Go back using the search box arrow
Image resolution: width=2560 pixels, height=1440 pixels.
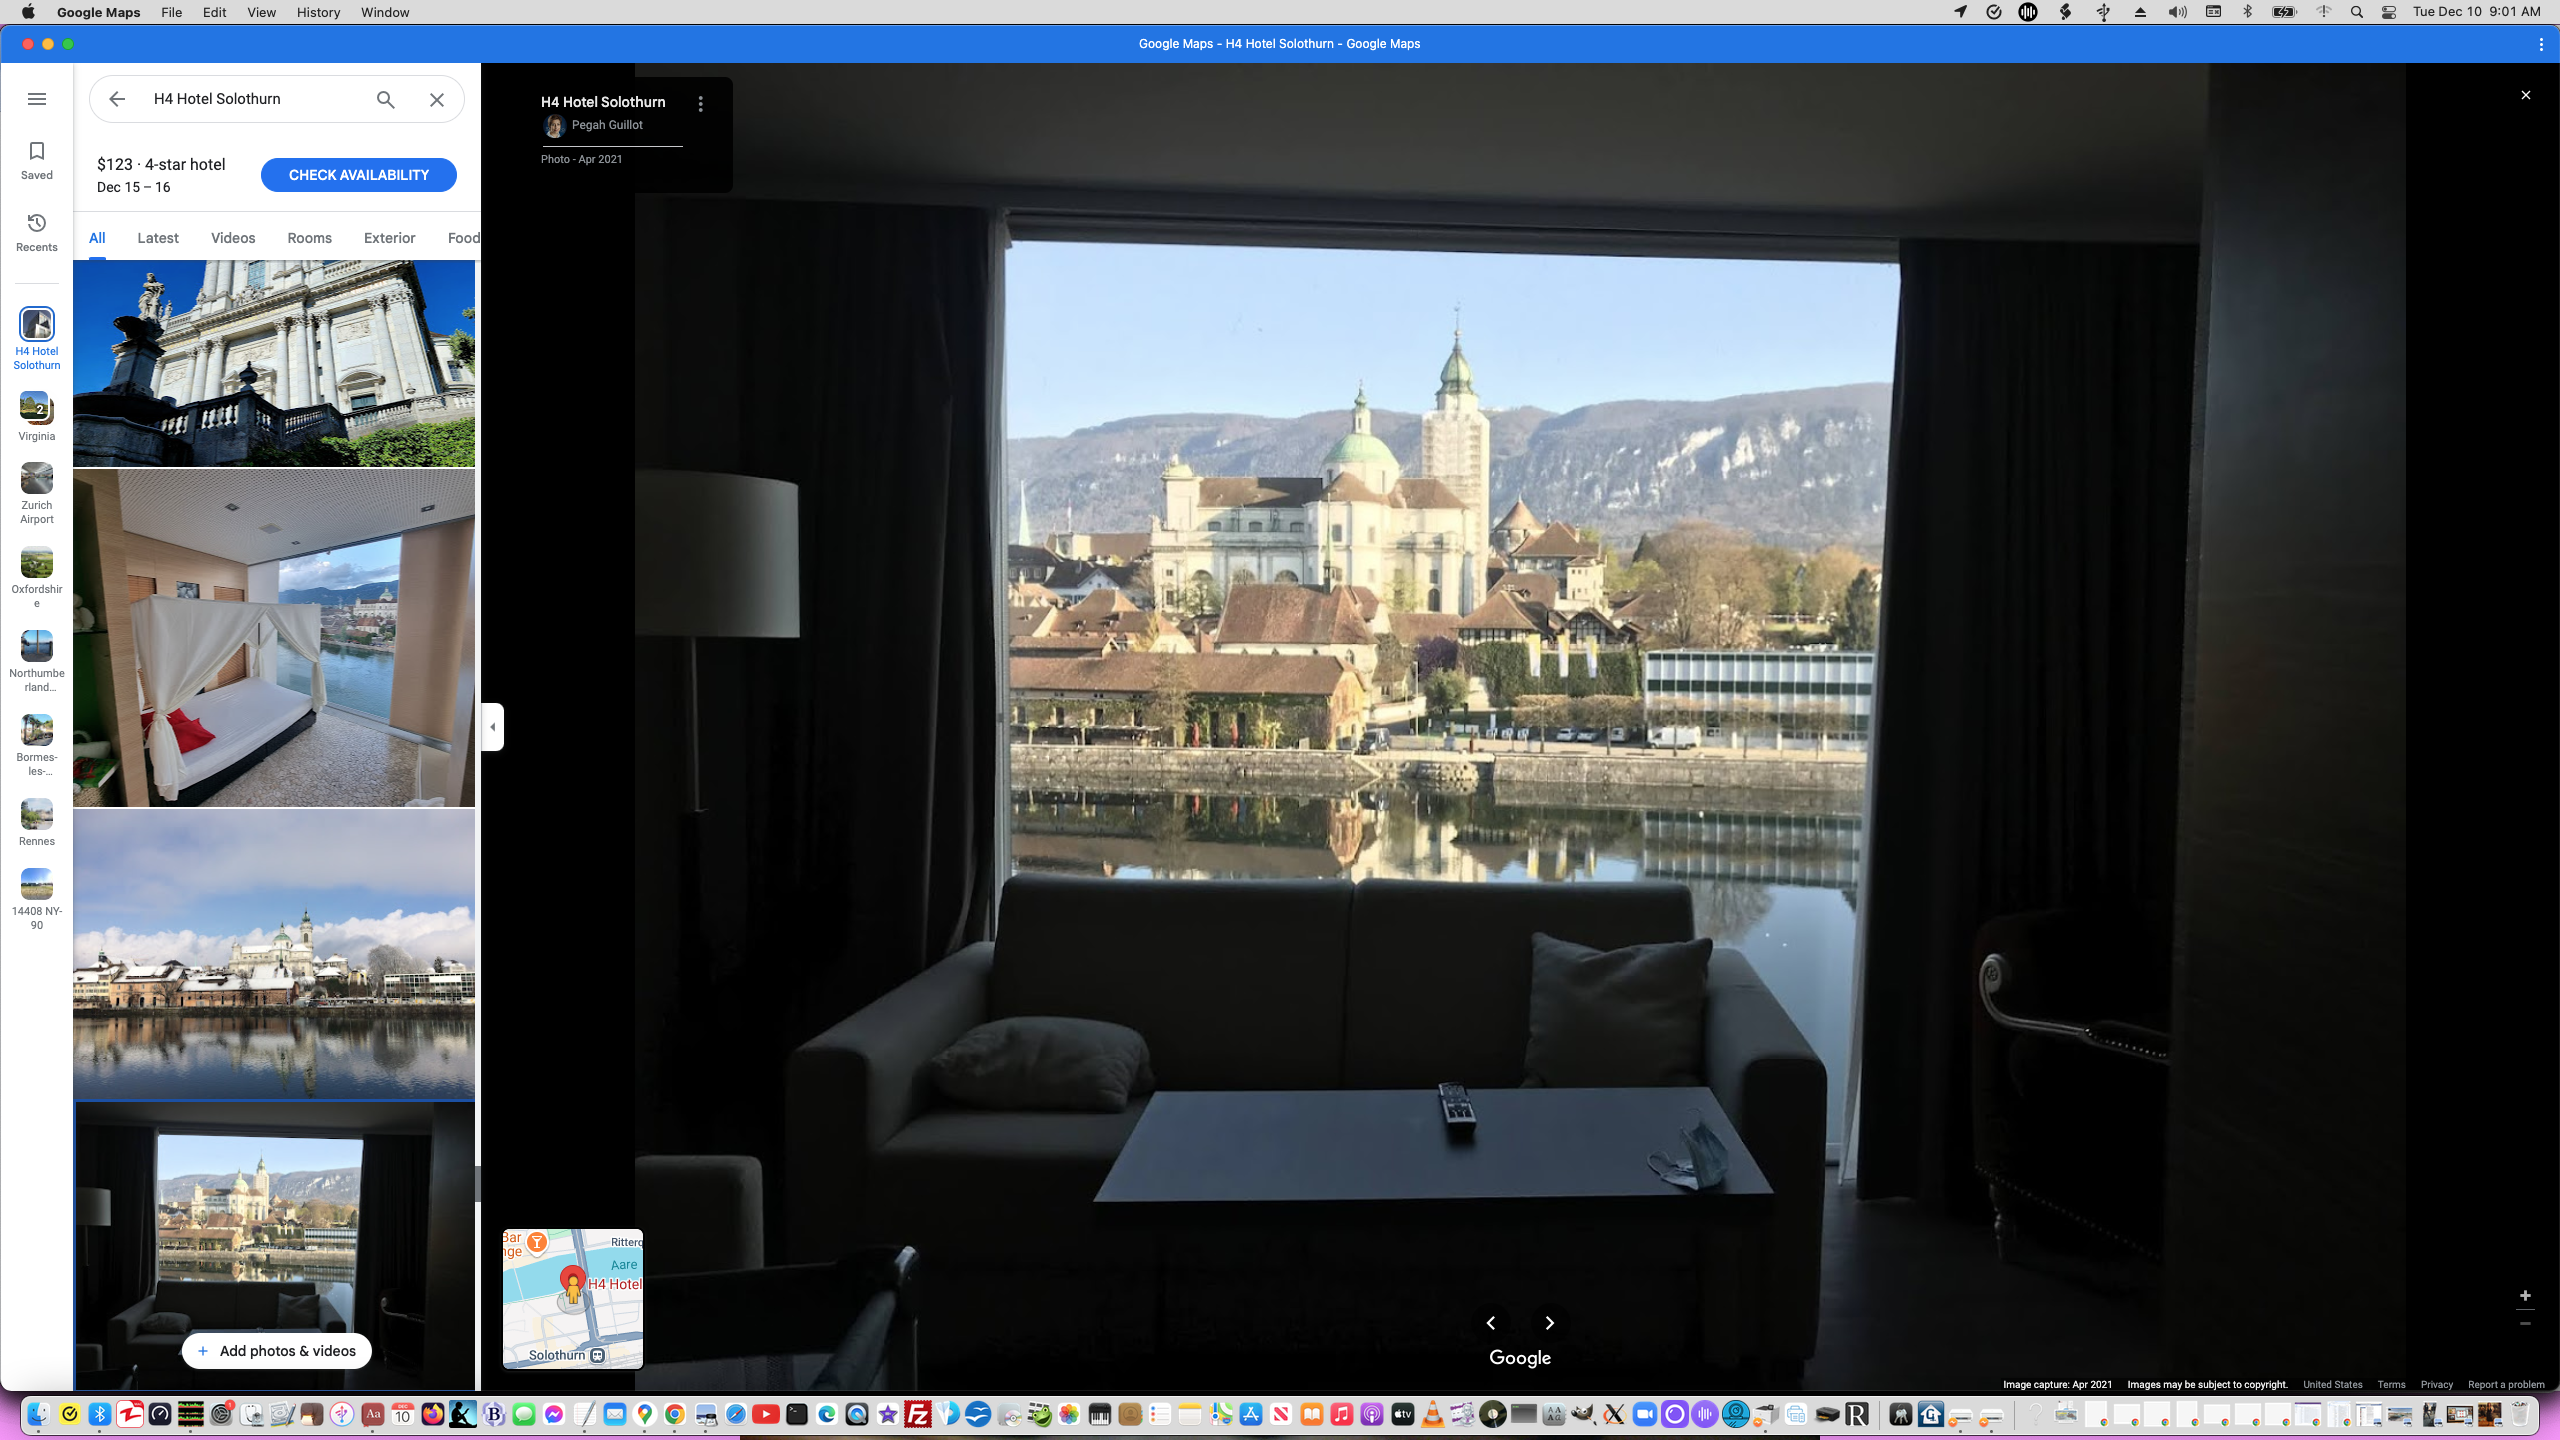[x=117, y=99]
